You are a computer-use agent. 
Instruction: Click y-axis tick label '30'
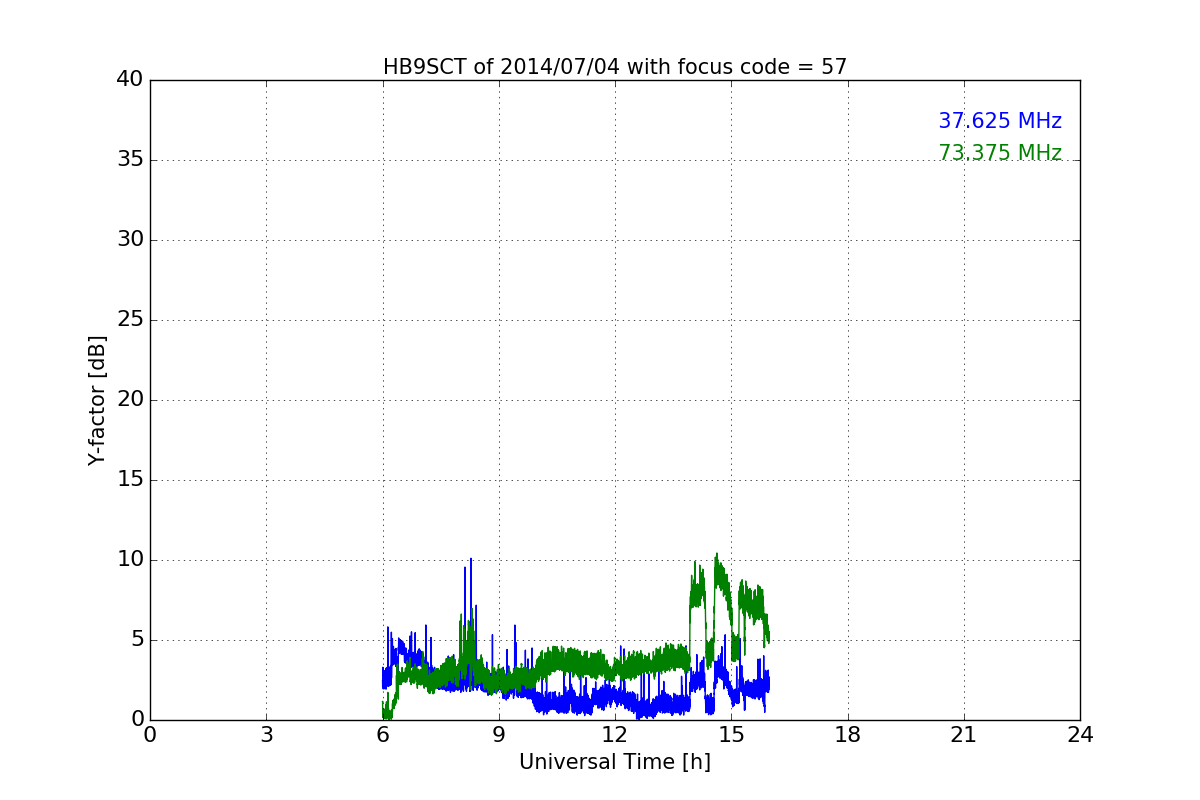pos(130,240)
